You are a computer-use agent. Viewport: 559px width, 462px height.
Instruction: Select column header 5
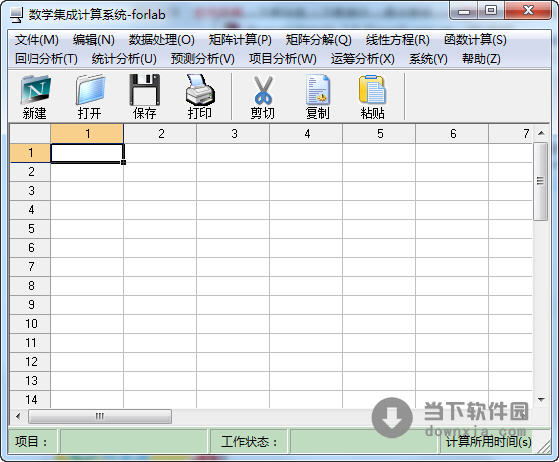(x=379, y=134)
